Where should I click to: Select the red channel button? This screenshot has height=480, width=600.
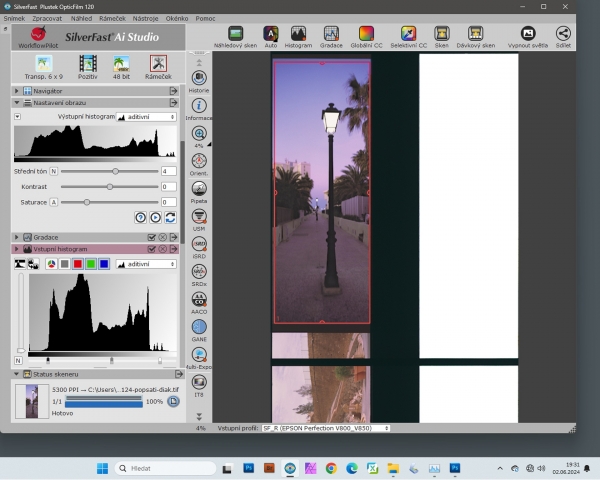point(78,264)
